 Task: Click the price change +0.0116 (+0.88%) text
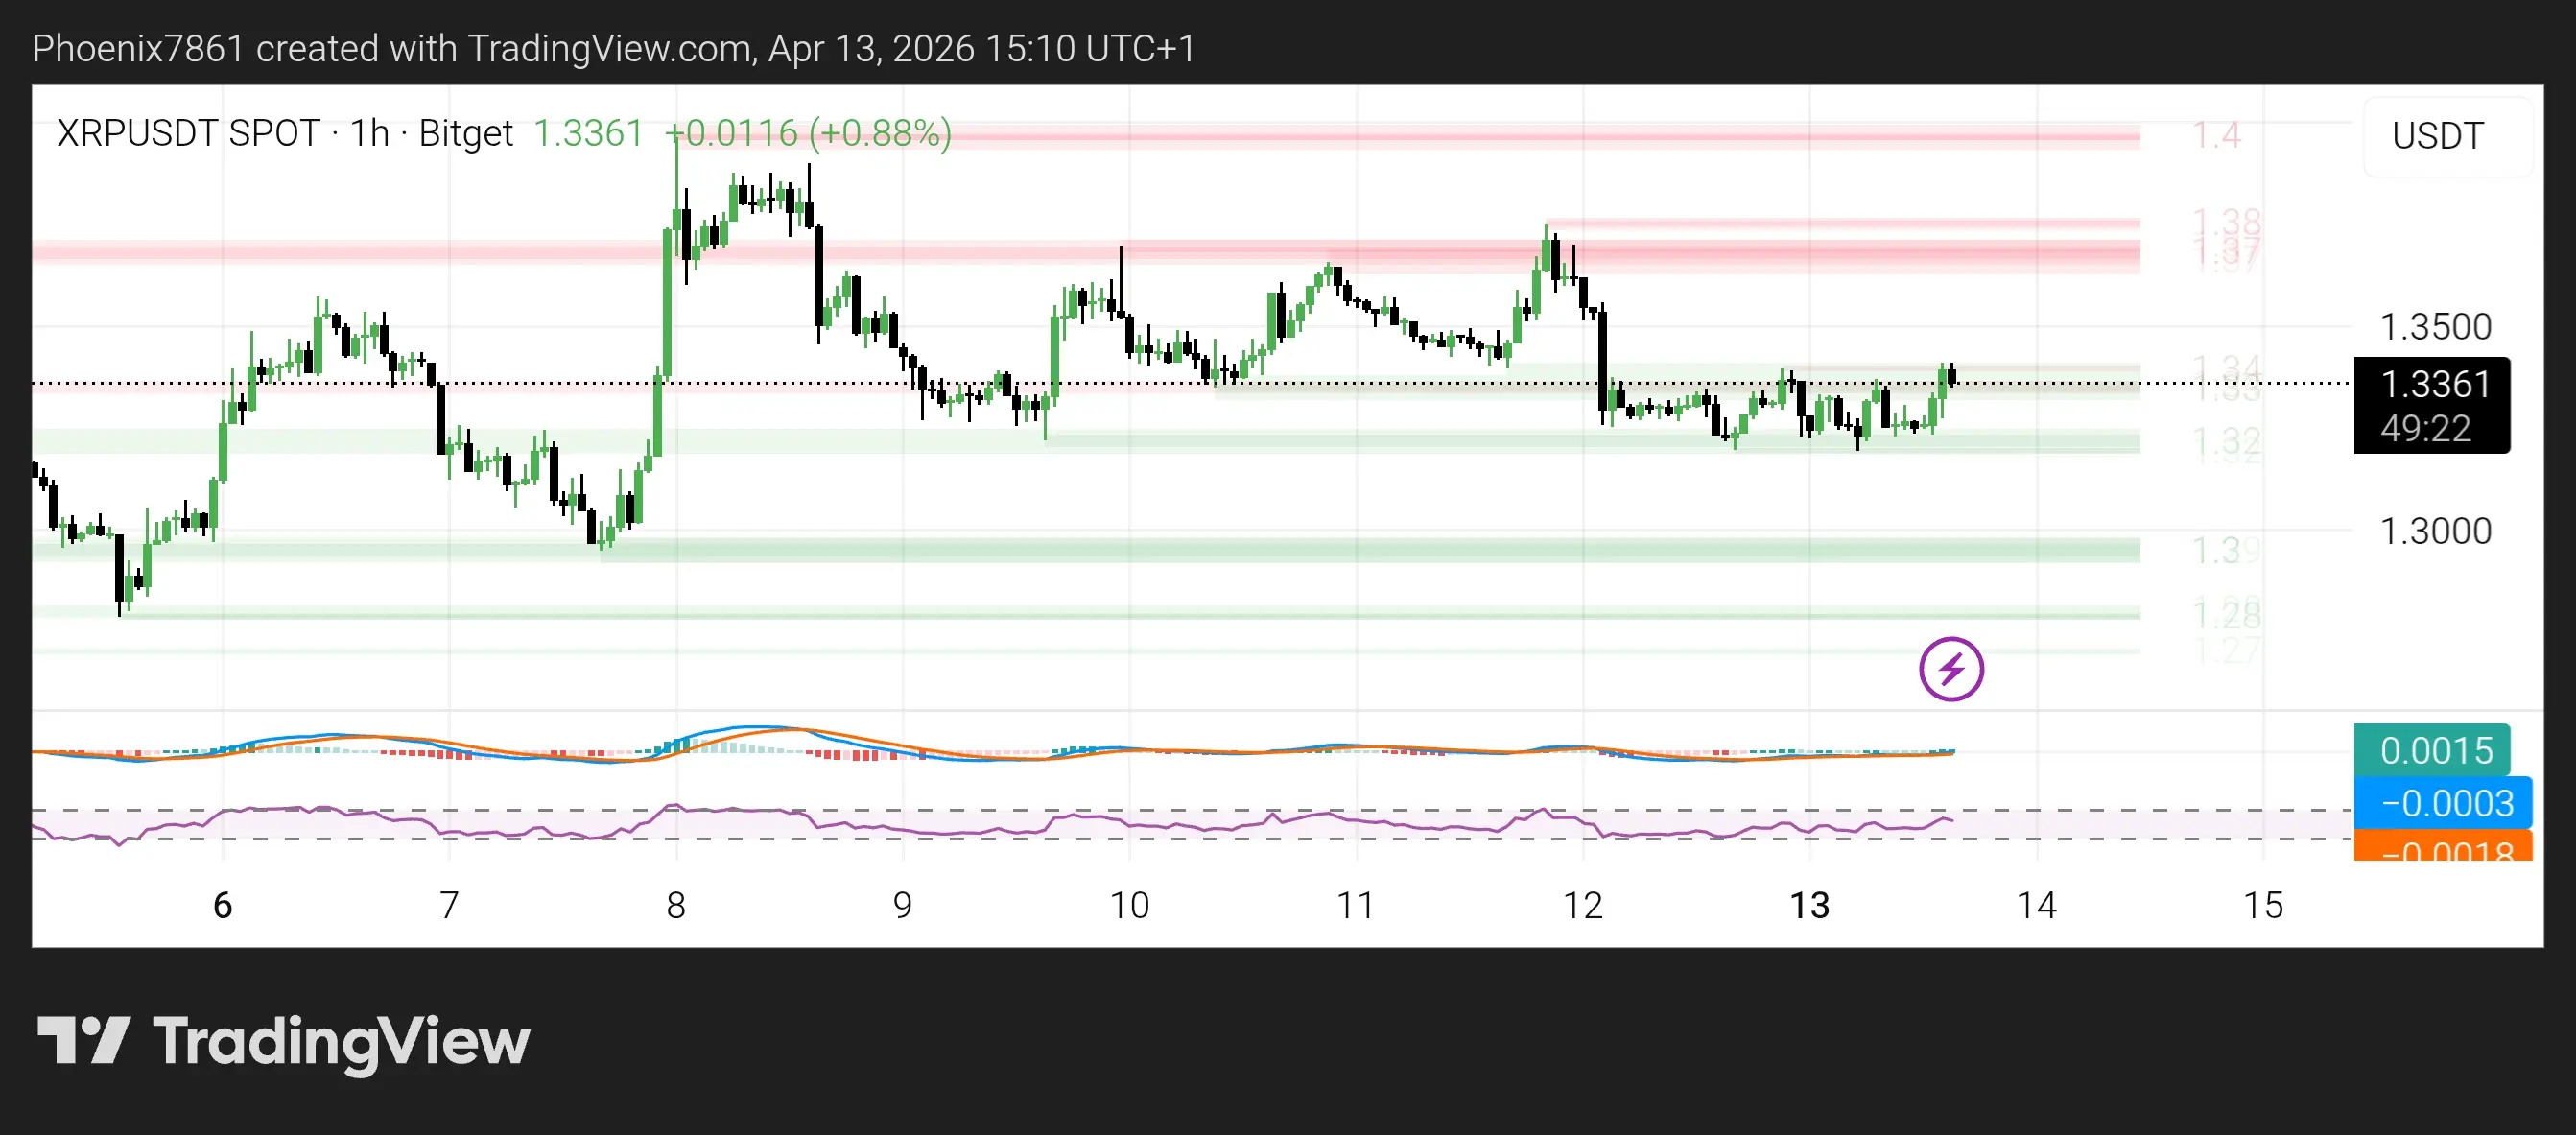point(808,133)
